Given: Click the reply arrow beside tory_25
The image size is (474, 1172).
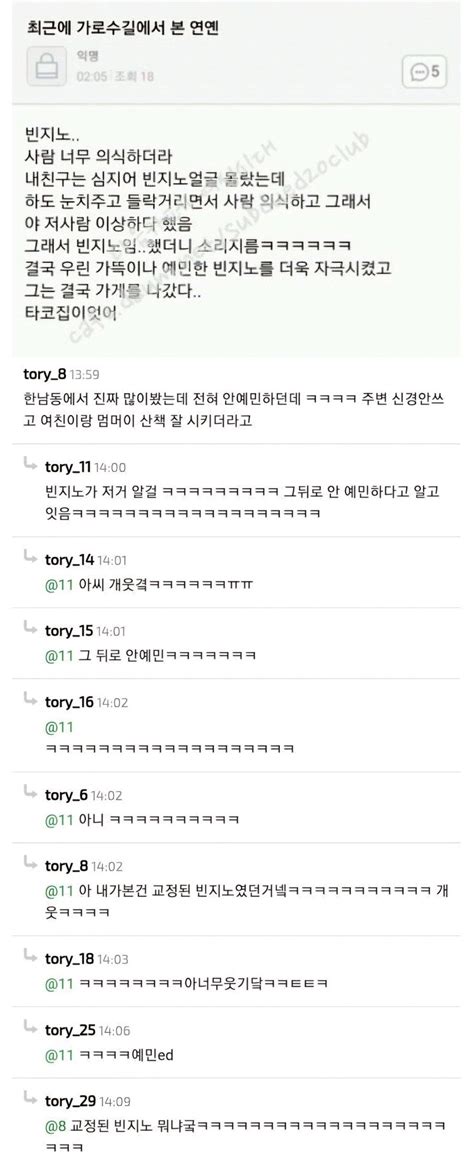Looking at the screenshot, I should 30,1028.
